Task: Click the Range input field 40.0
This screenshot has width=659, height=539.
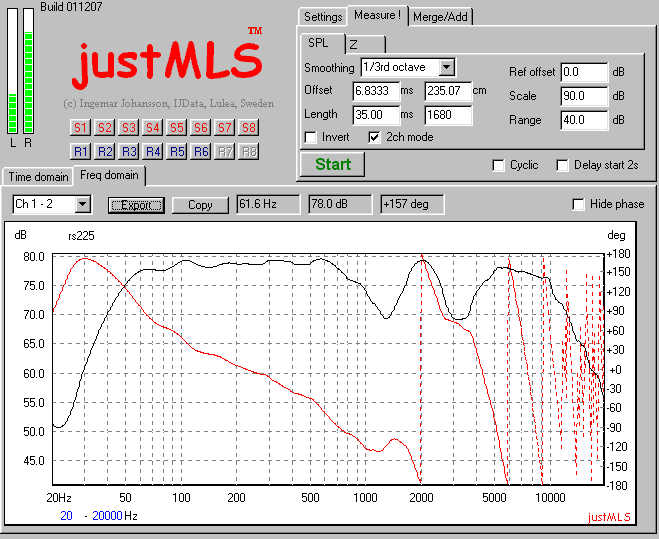Action: 584,120
